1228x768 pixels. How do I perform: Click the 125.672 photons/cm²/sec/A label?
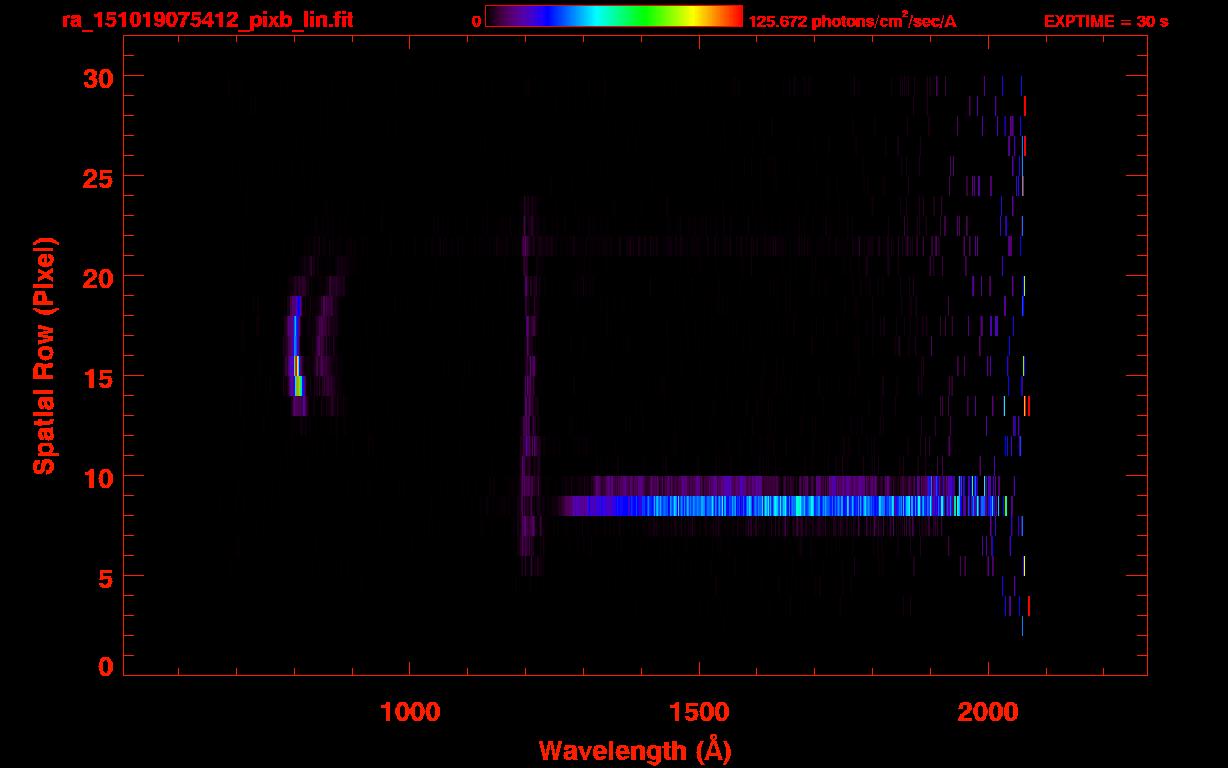pyautogui.click(x=852, y=20)
